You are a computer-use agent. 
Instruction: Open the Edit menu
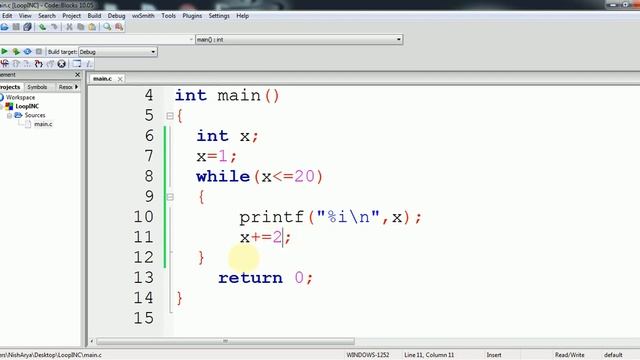[x=7, y=16]
